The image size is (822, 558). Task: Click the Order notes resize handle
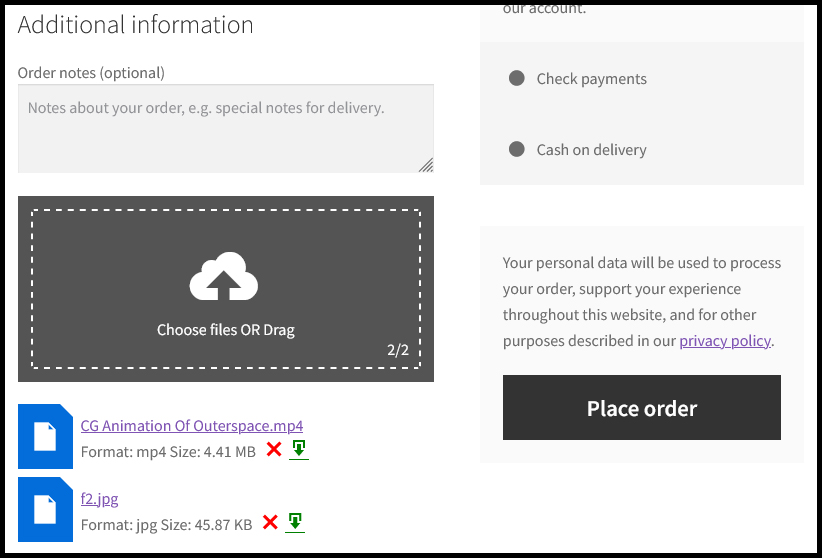pyautogui.click(x=426, y=165)
